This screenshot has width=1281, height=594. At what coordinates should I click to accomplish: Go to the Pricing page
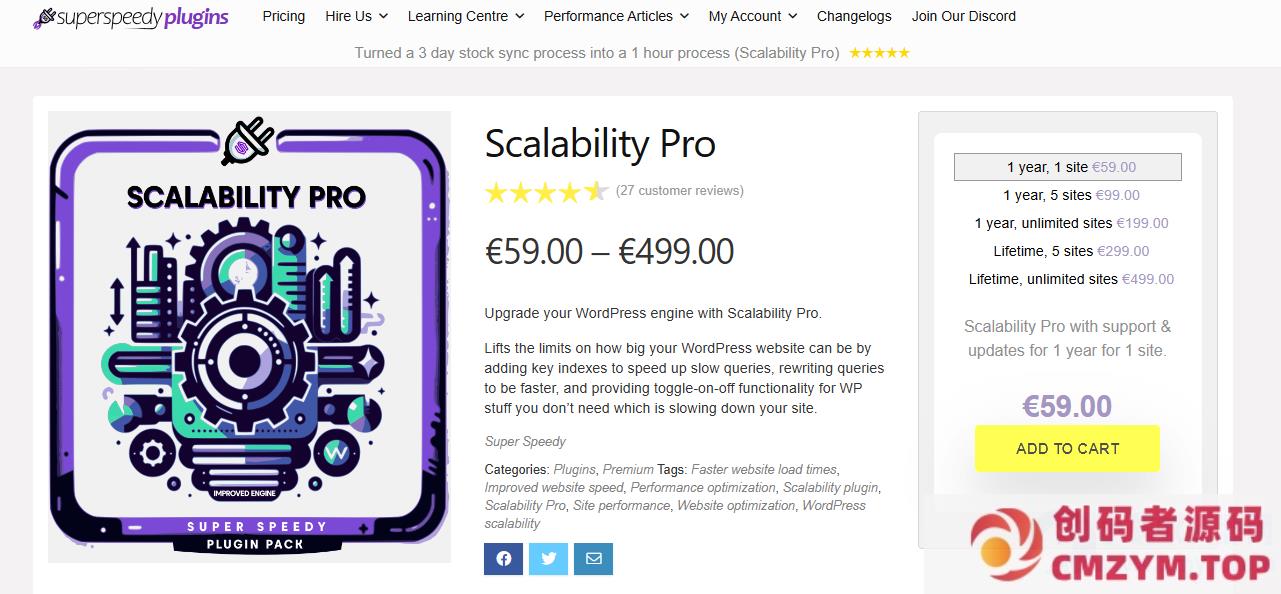tap(284, 16)
